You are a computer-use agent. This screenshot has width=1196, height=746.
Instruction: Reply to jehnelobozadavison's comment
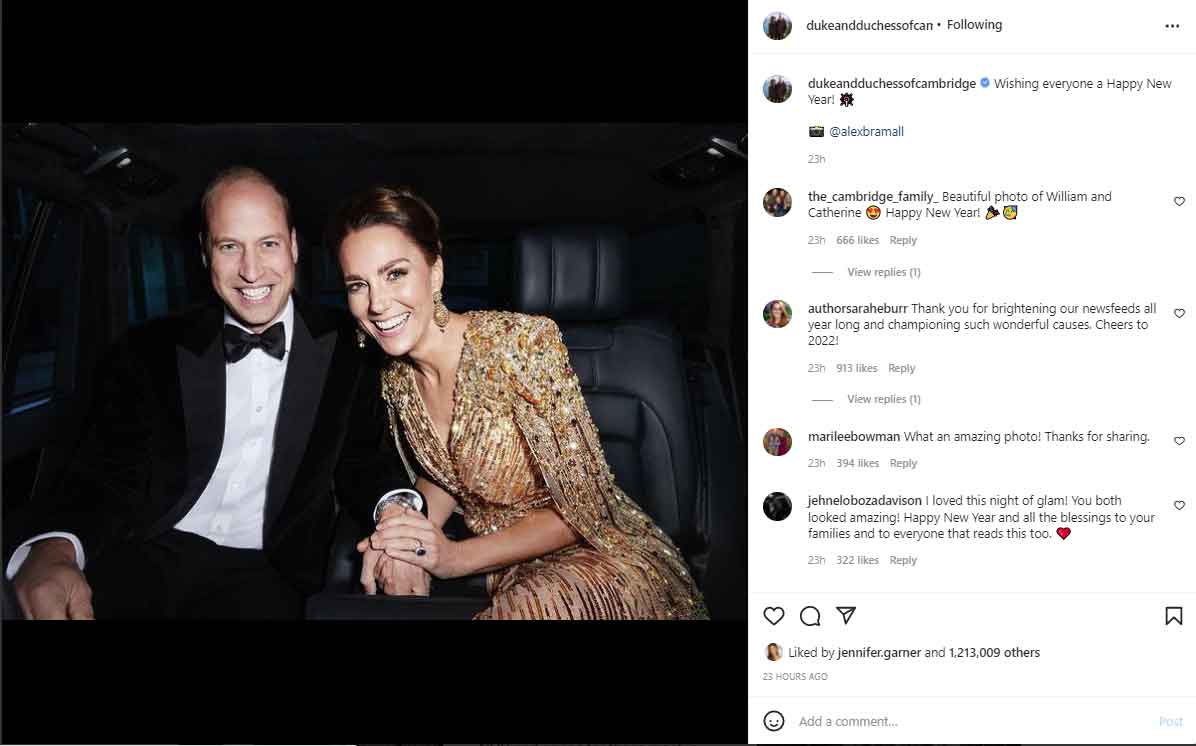click(x=903, y=560)
